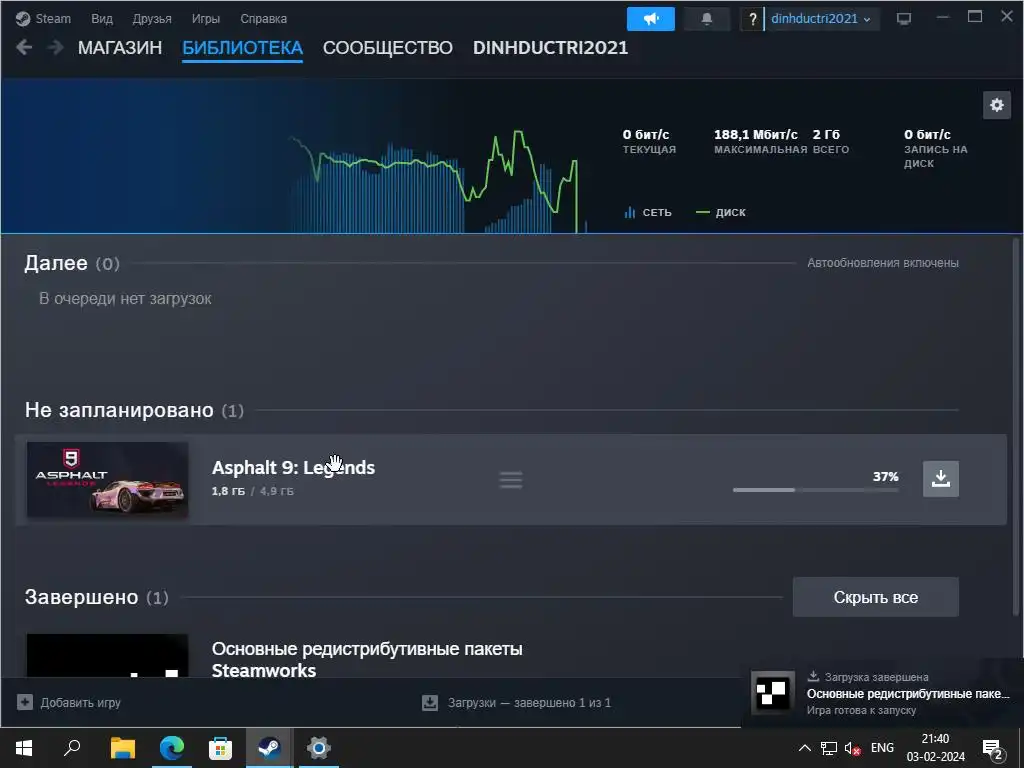The width and height of the screenshot is (1024, 768).
Task: Click the question mark help icon
Action: [x=752, y=19]
